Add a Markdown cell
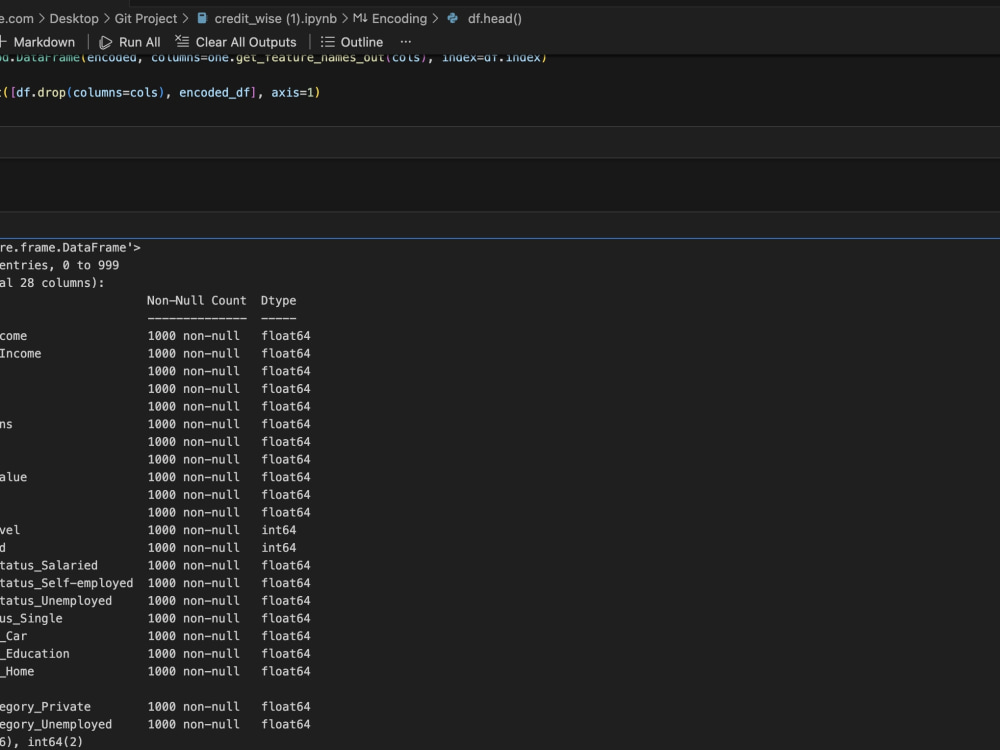Viewport: 1000px width, 750px height. point(38,42)
